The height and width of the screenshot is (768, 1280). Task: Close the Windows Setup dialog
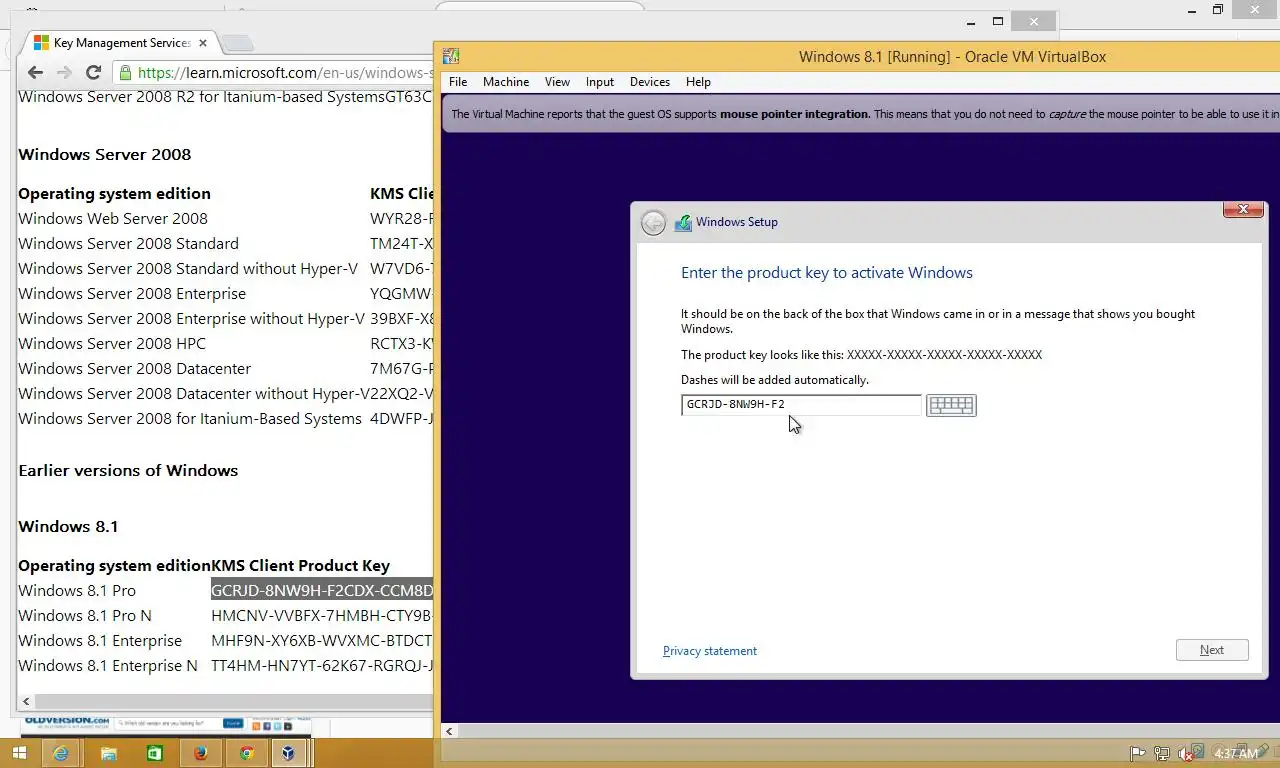[x=1243, y=209]
